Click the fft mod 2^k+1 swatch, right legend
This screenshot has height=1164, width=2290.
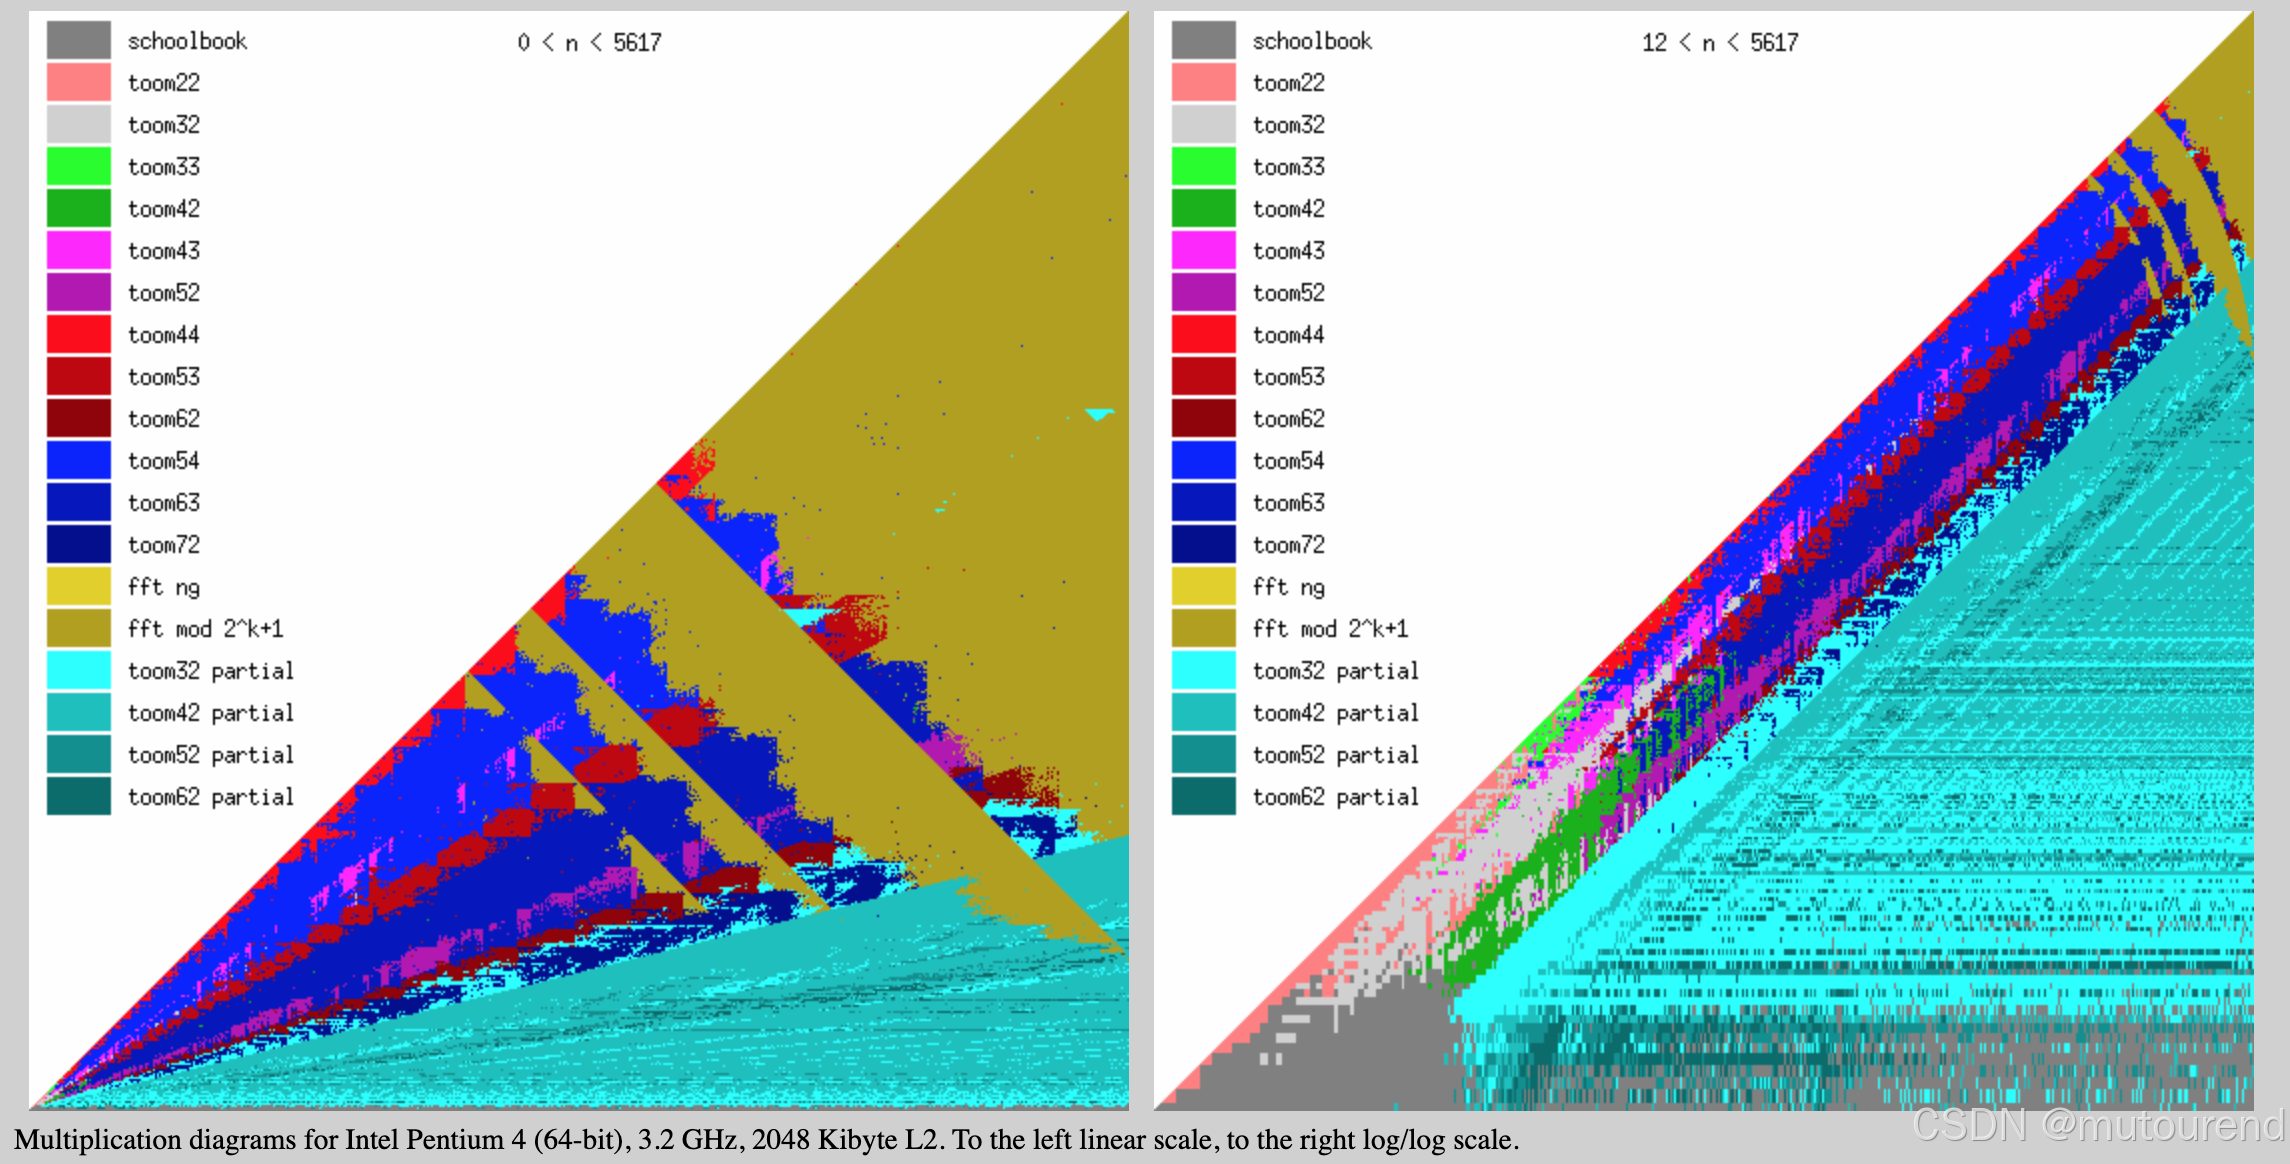pos(1203,628)
